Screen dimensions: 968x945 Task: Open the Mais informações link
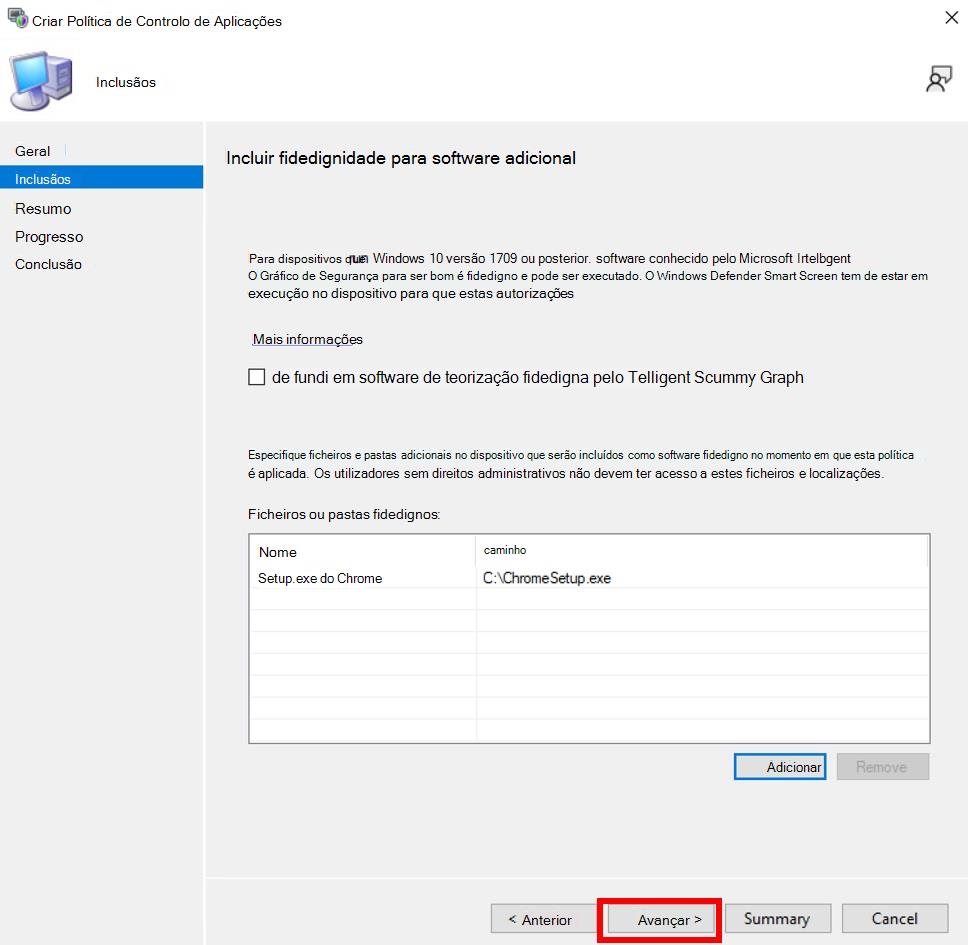pos(307,339)
